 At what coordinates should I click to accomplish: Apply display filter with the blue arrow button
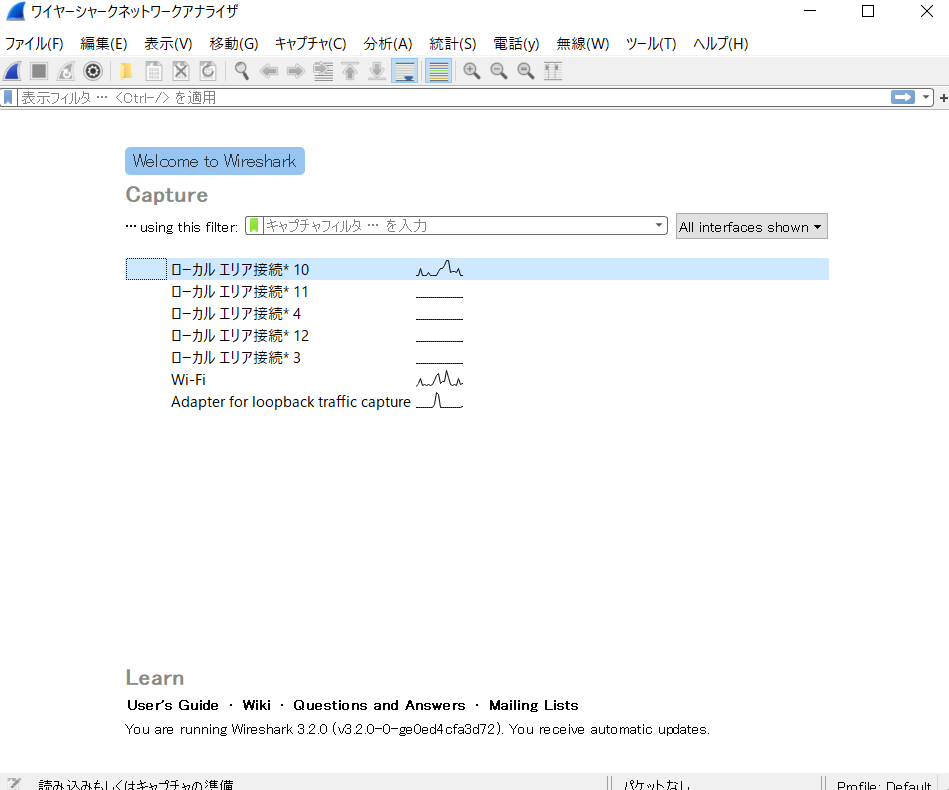(903, 97)
